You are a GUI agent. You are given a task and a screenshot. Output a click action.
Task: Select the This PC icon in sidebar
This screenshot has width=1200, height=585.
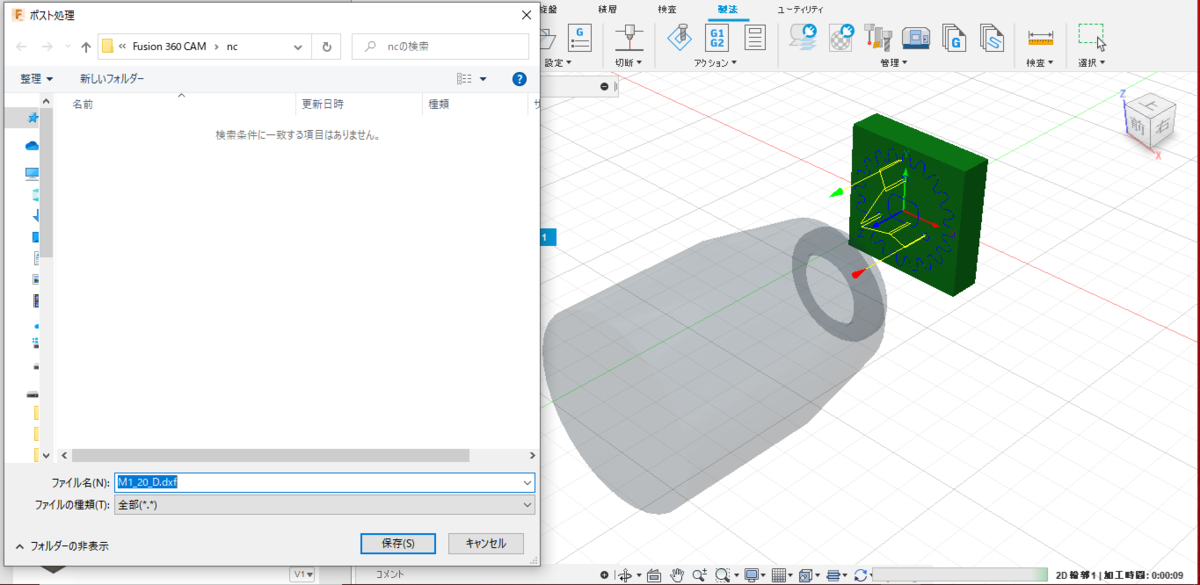tap(32, 173)
